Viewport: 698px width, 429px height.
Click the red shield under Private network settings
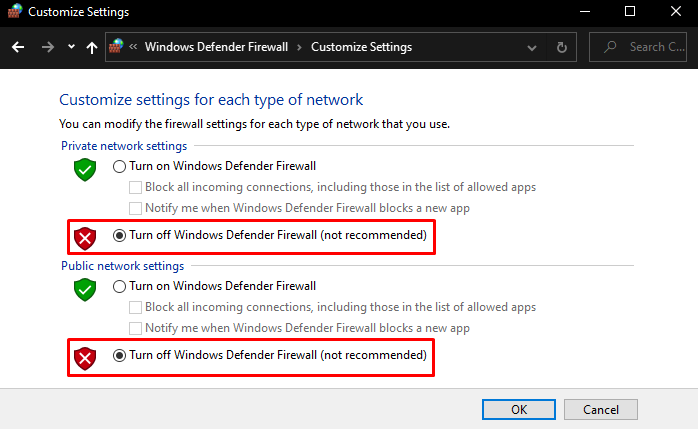pyautogui.click(x=85, y=238)
